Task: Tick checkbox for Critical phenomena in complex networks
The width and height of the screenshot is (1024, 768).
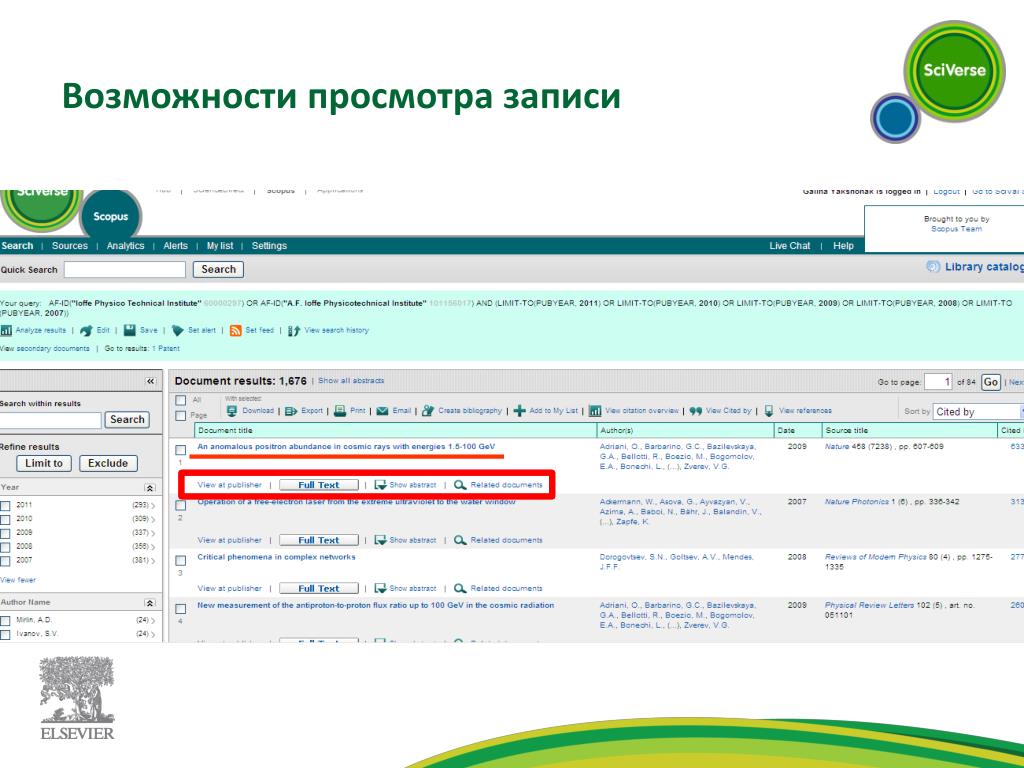Action: [181, 560]
